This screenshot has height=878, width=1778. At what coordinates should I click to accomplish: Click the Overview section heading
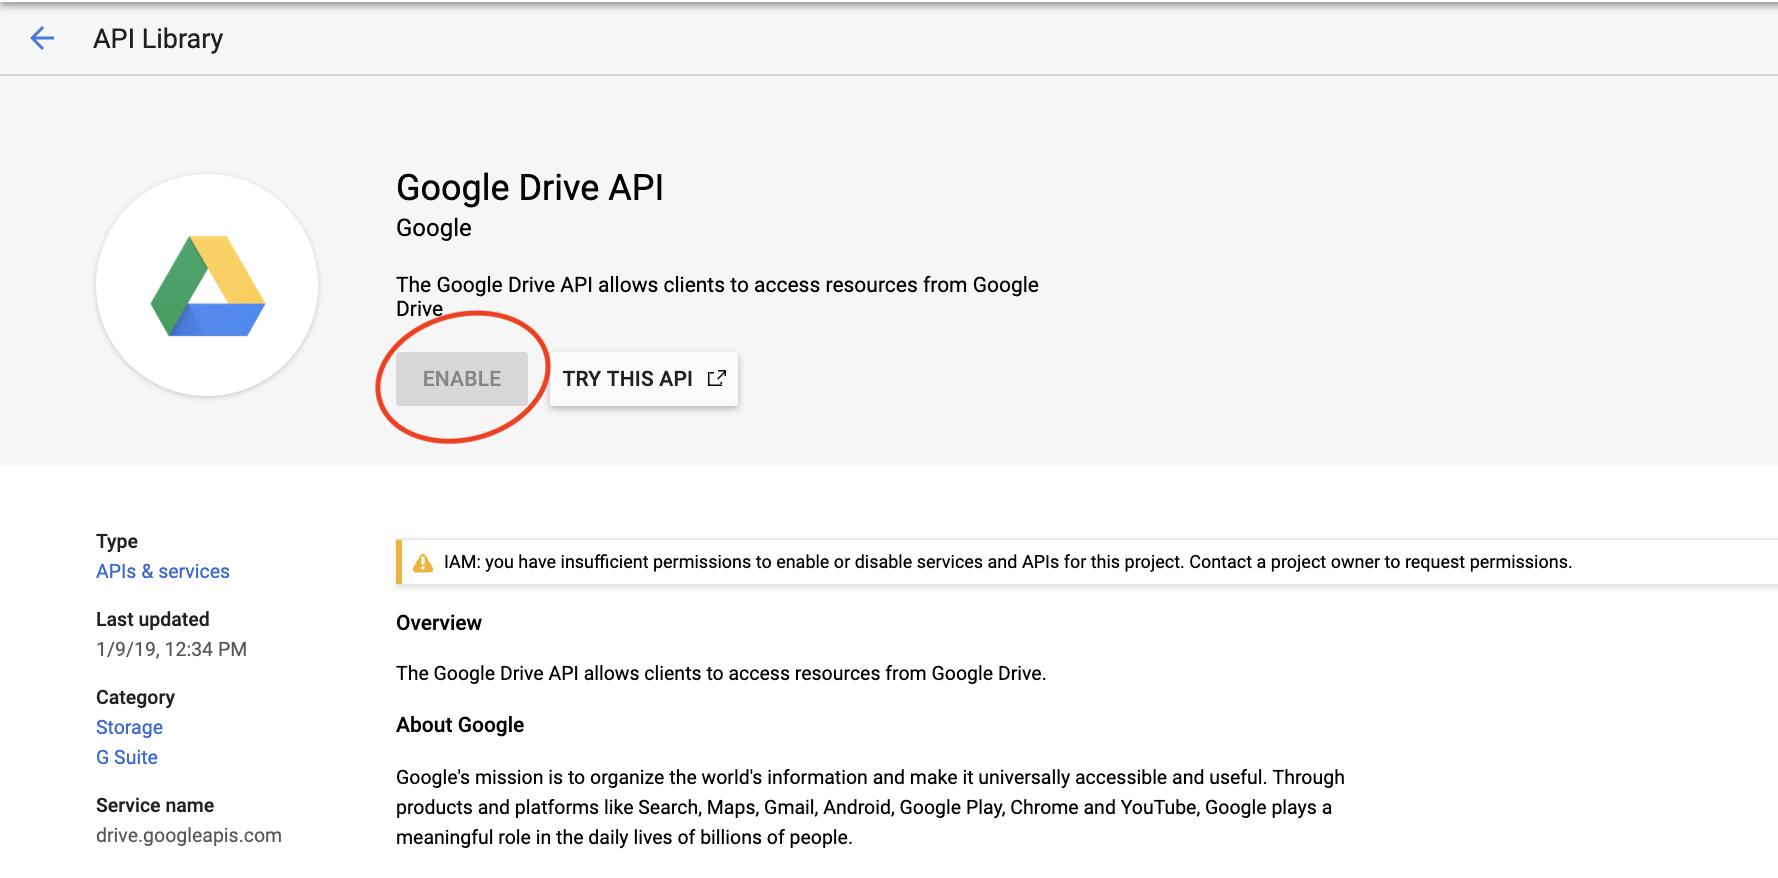point(438,623)
